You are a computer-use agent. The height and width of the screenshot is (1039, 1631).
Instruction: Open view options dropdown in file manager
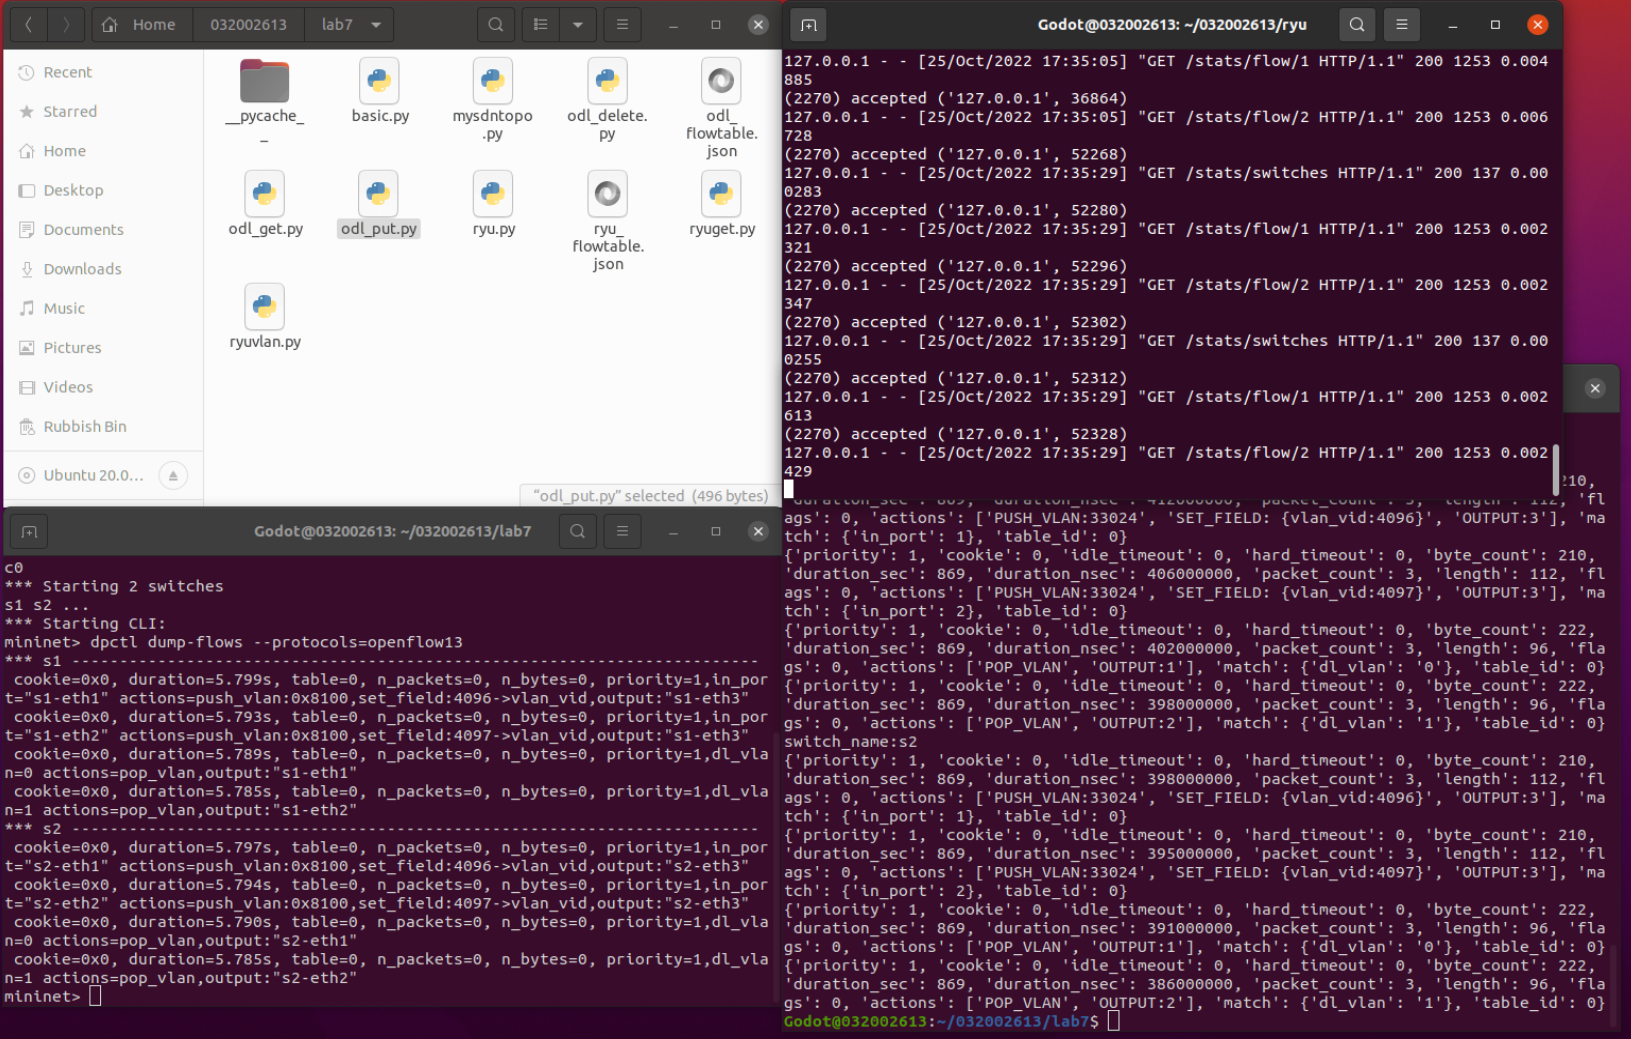coord(578,25)
